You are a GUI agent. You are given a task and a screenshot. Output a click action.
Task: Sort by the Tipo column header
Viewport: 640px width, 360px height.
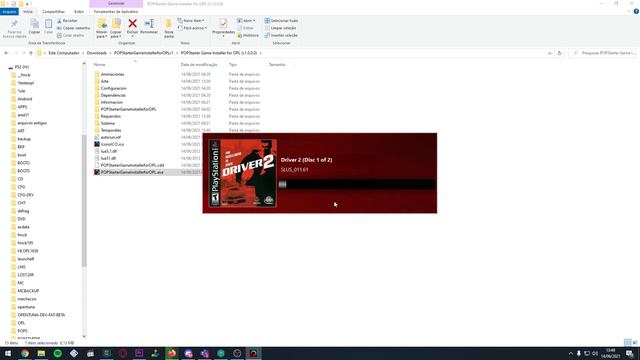tap(233, 64)
